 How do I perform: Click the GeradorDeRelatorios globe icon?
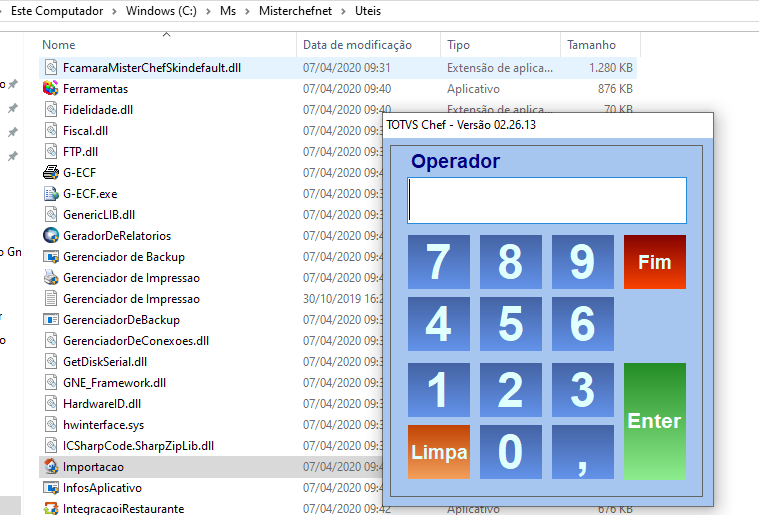coord(51,236)
